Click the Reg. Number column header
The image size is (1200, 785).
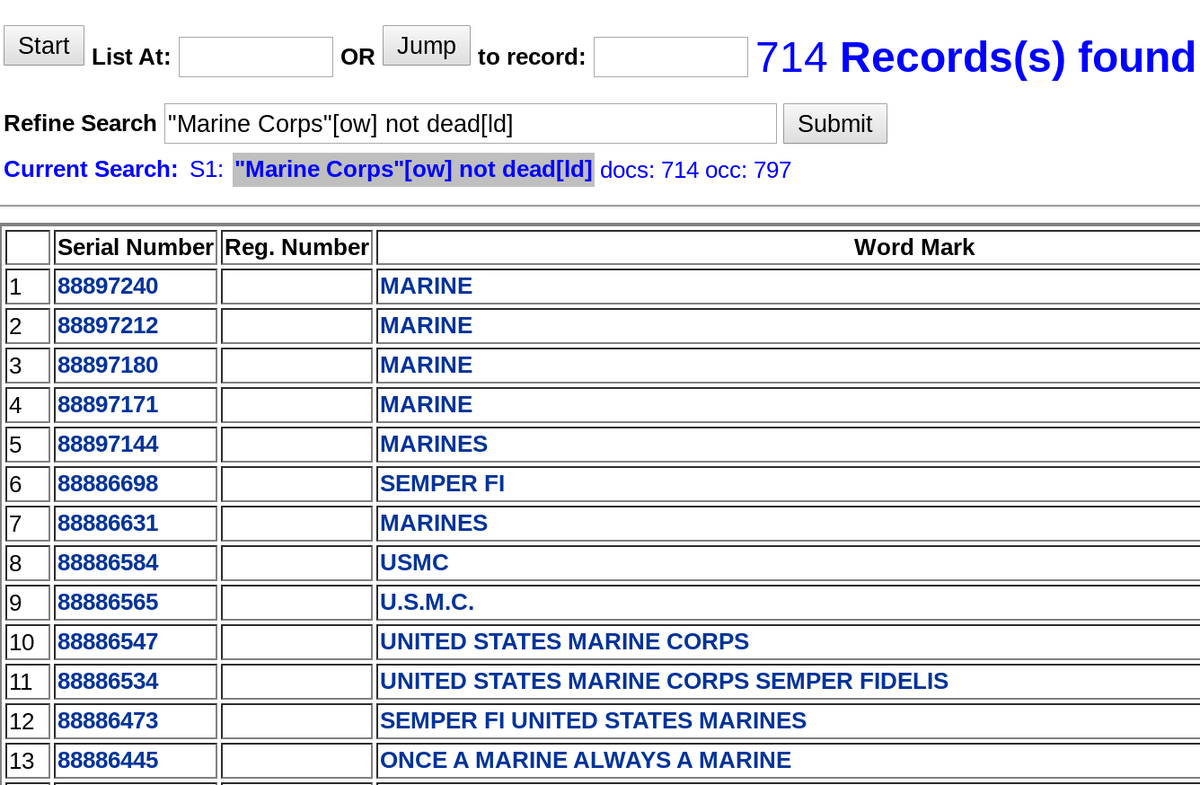[x=297, y=247]
